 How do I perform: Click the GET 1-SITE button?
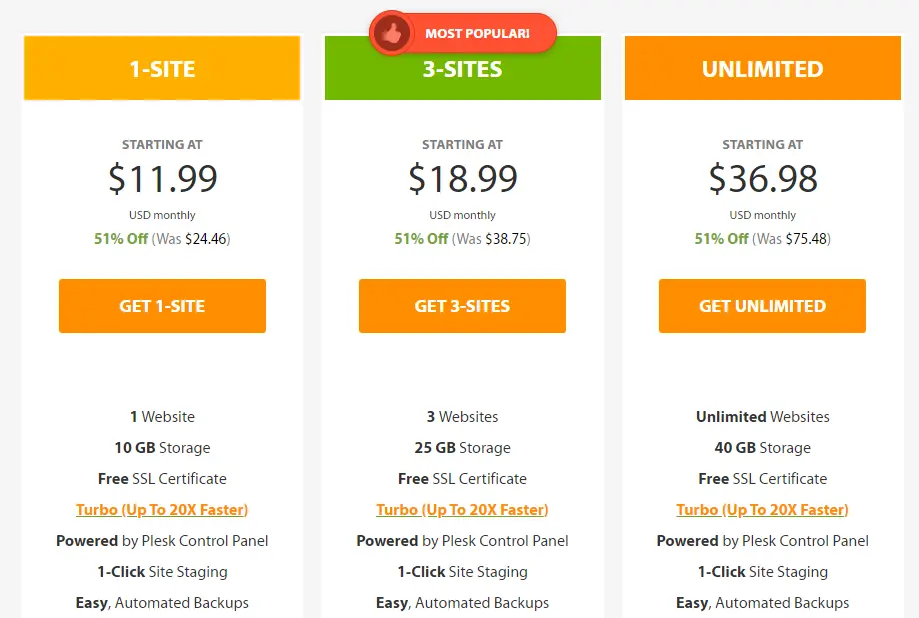[162, 306]
